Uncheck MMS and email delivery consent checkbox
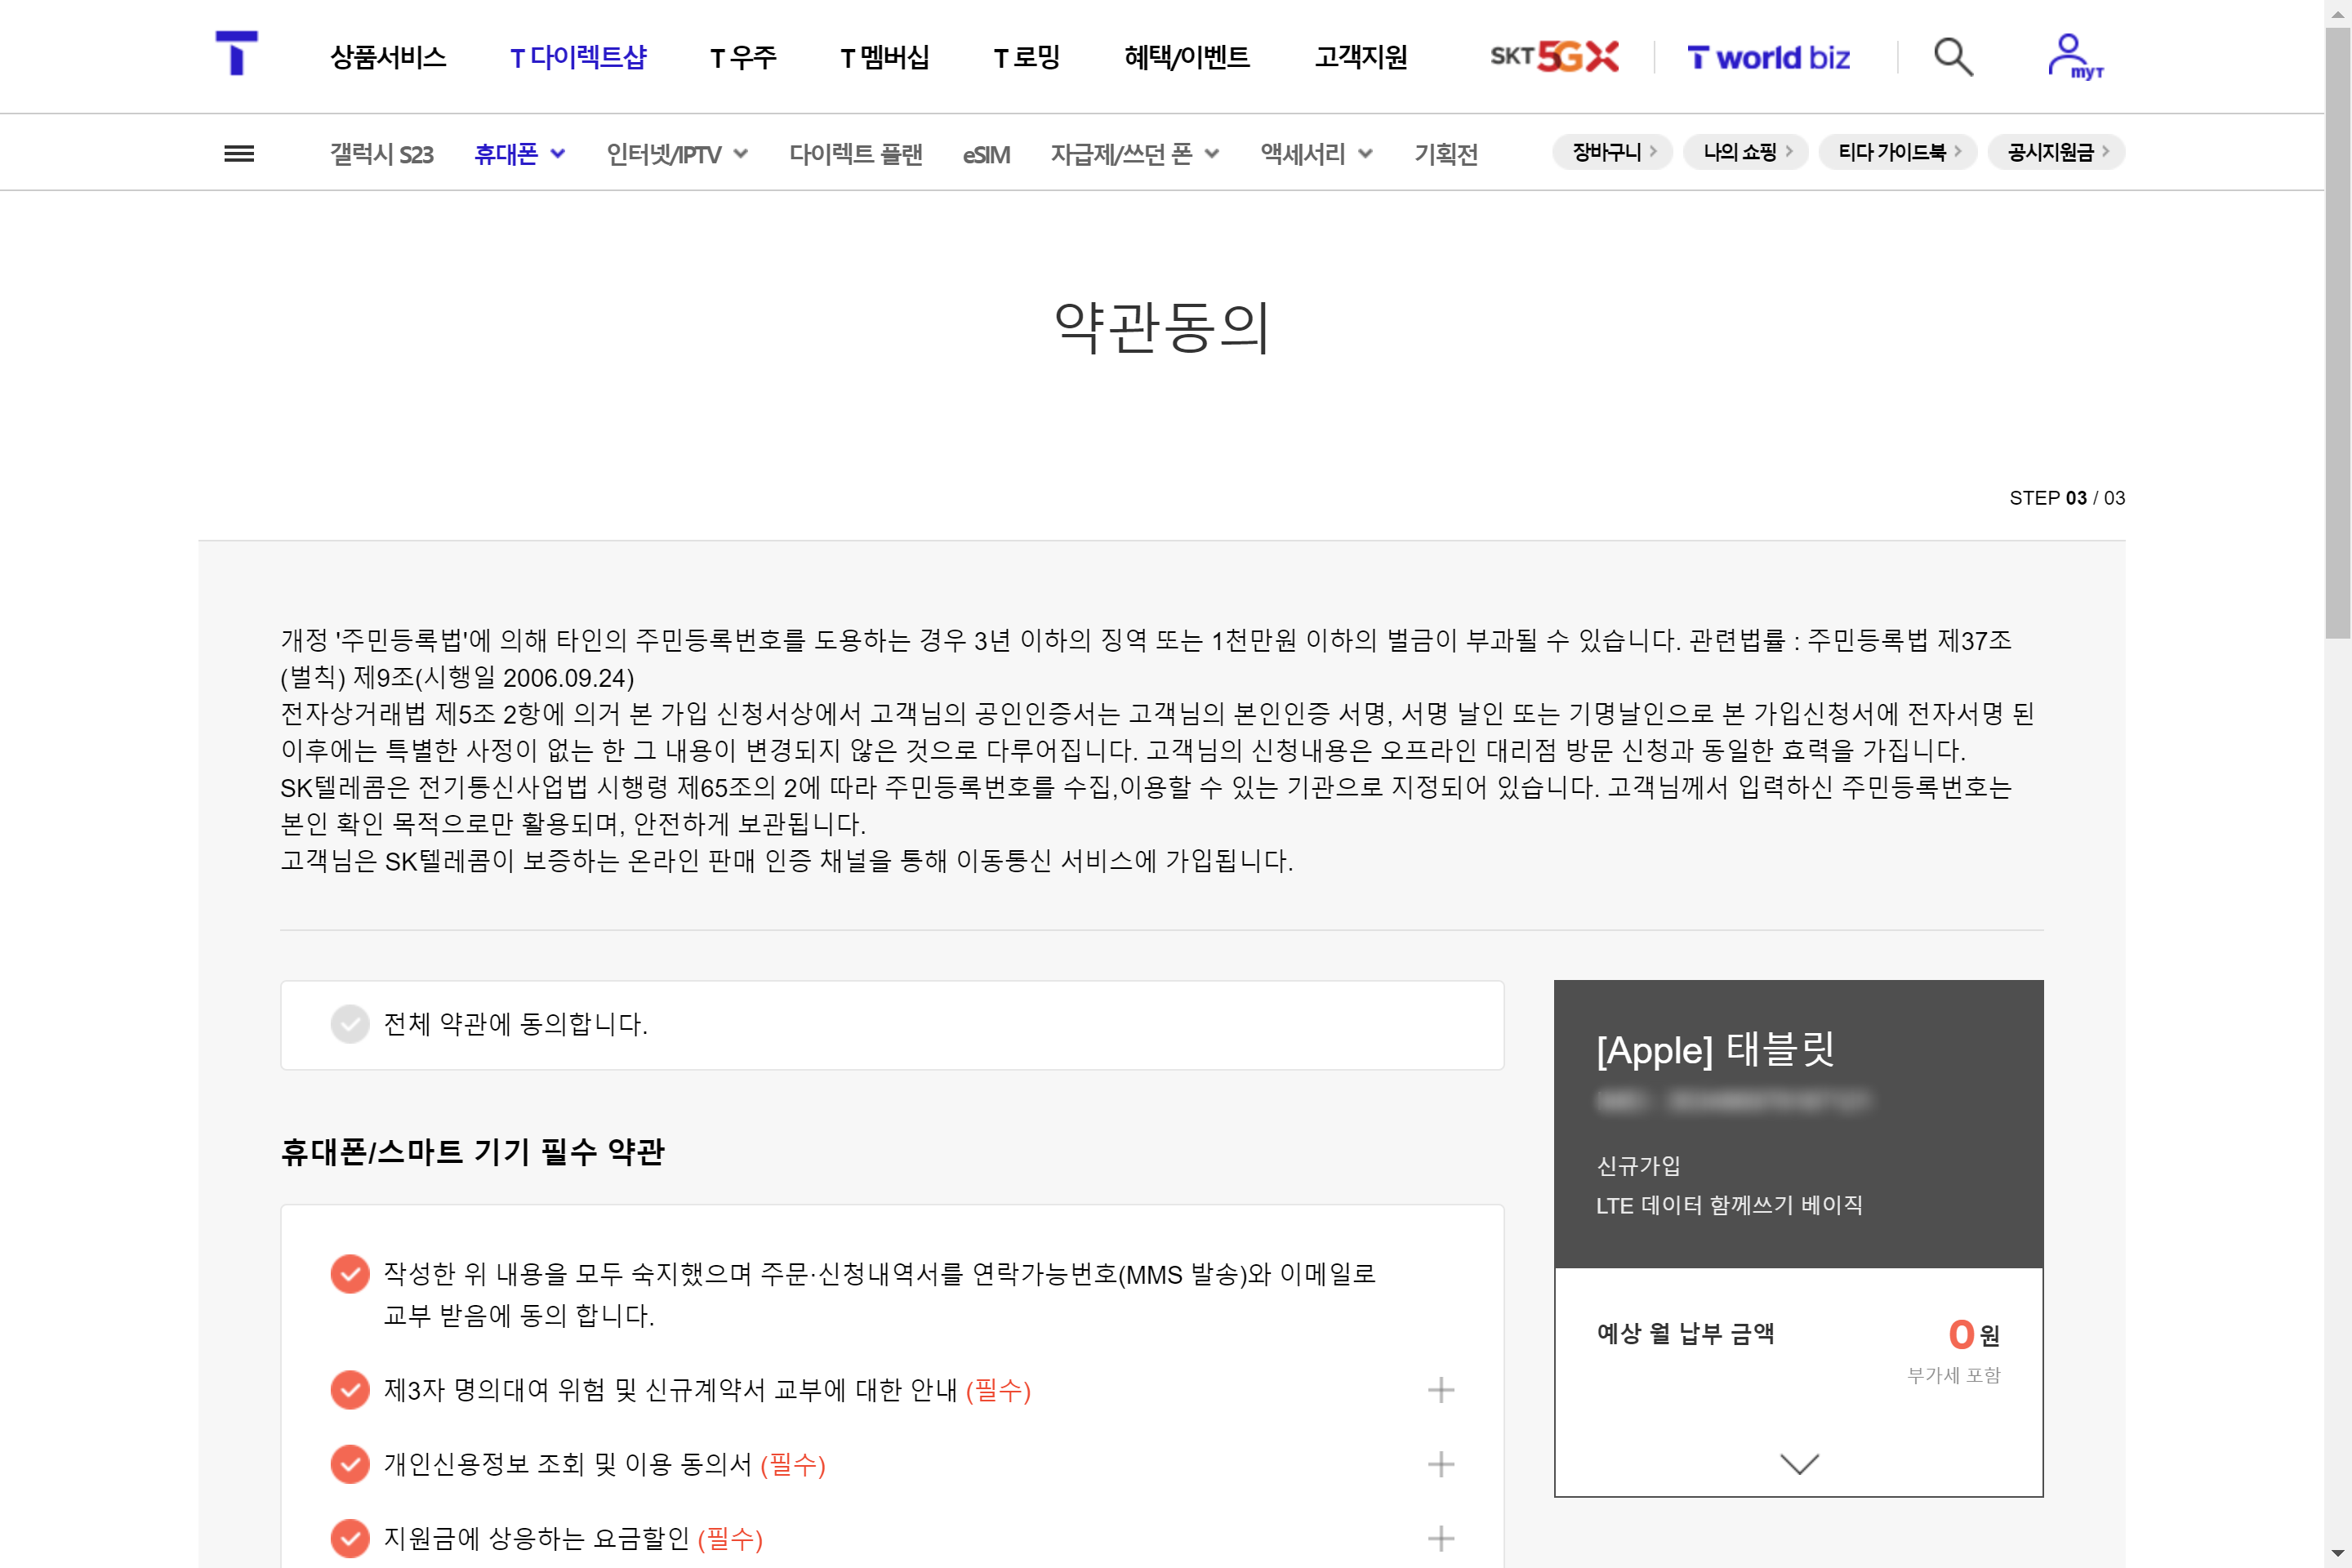 [350, 1274]
